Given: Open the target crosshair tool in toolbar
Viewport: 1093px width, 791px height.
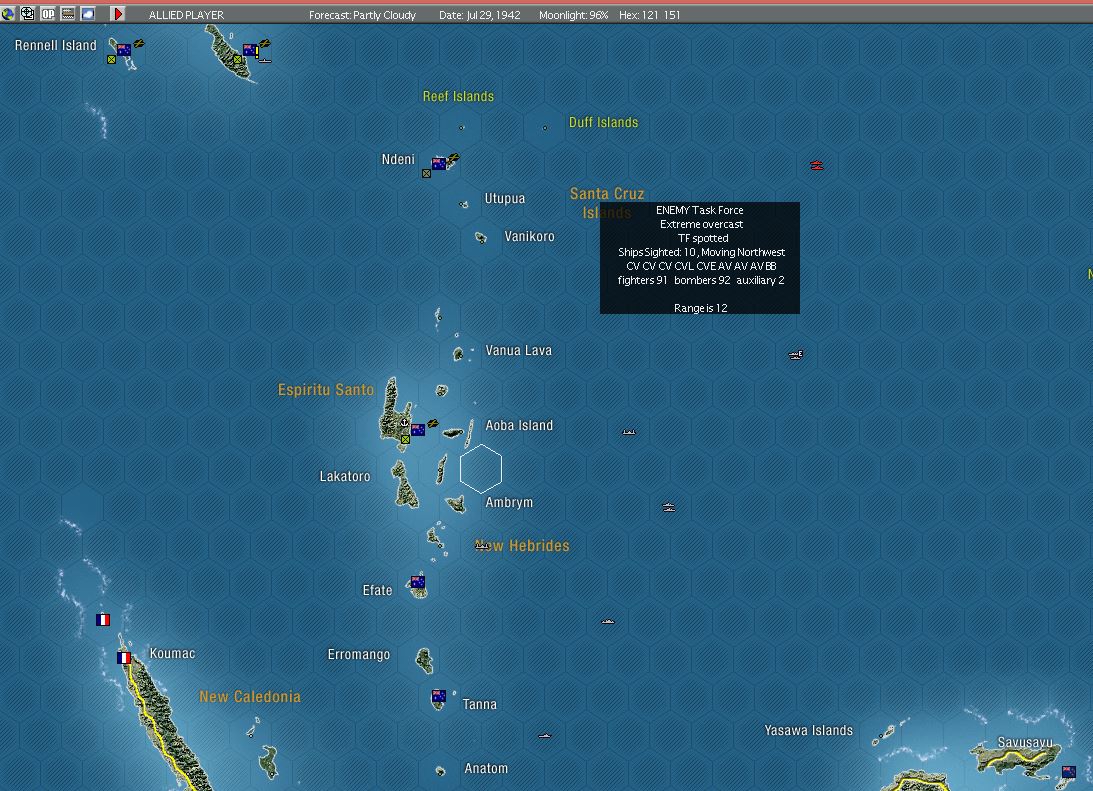Looking at the screenshot, I should 27,13.
